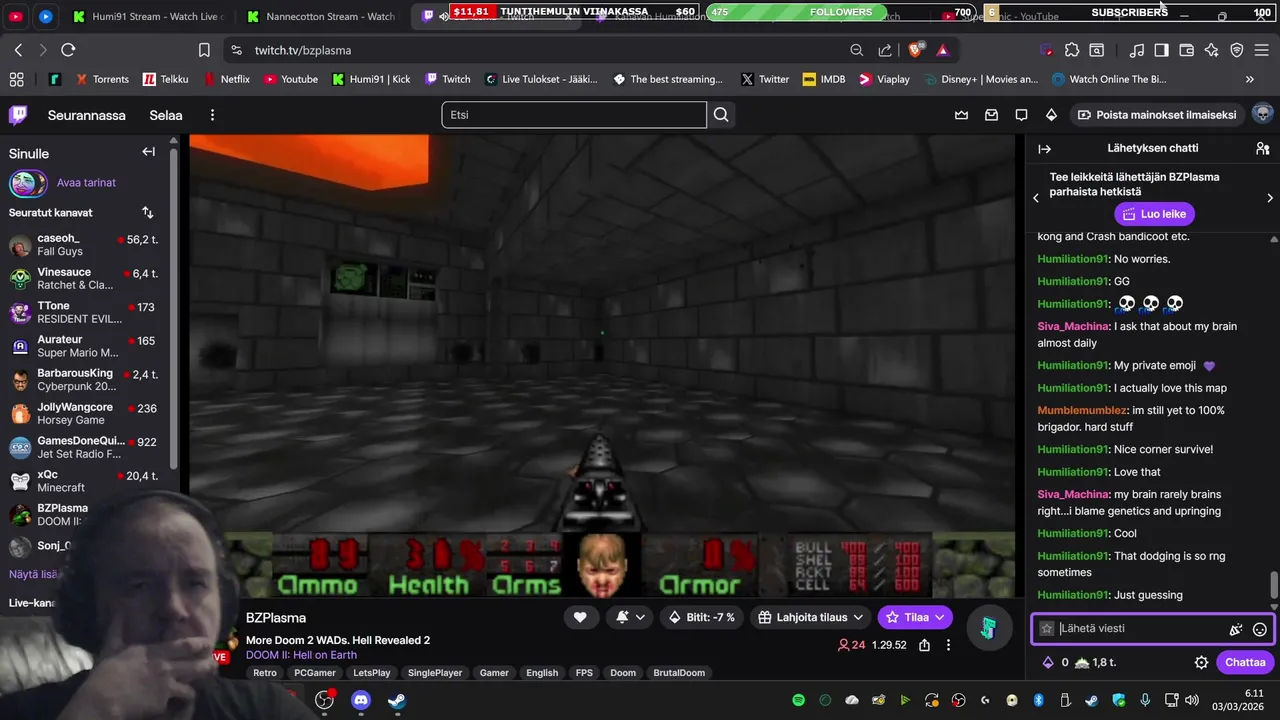Click Poista mainokset ilmaiseksi button
1280x720 pixels.
pos(1157,115)
